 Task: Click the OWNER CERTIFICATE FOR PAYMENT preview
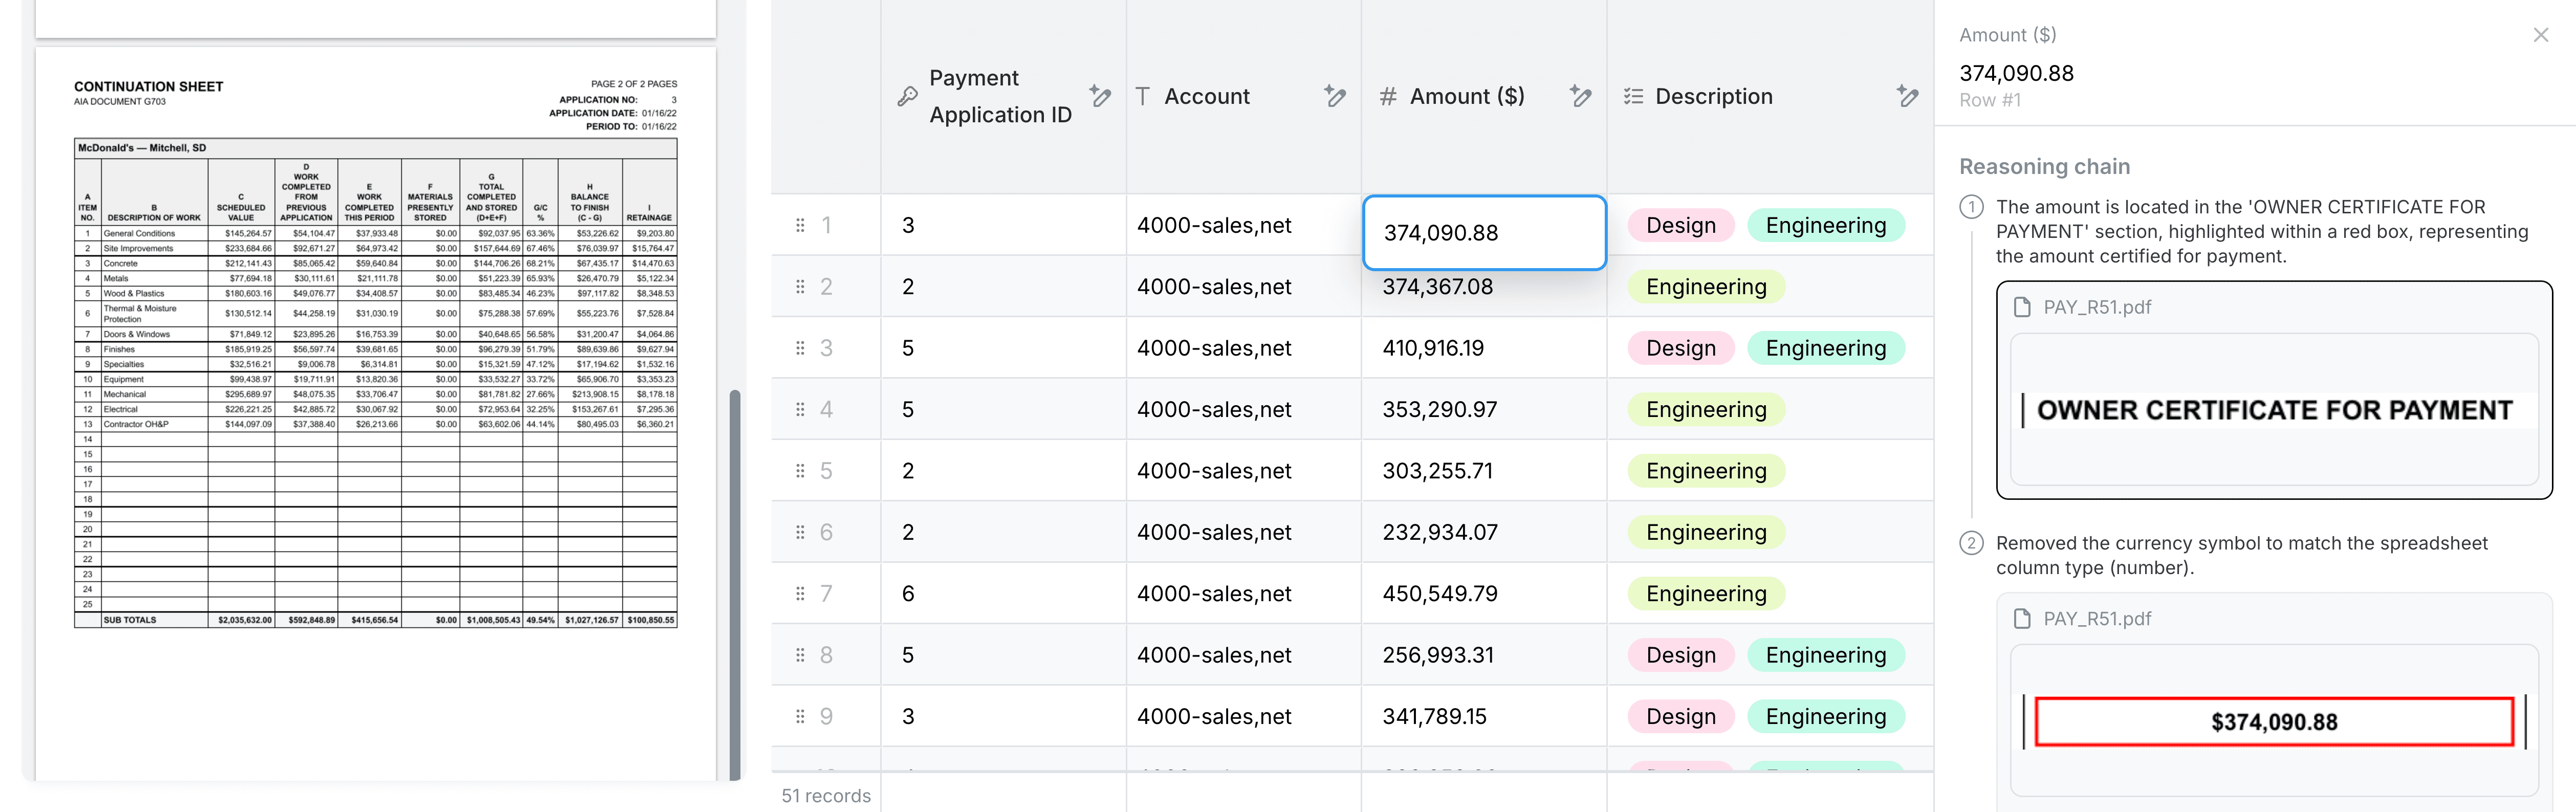[2273, 410]
